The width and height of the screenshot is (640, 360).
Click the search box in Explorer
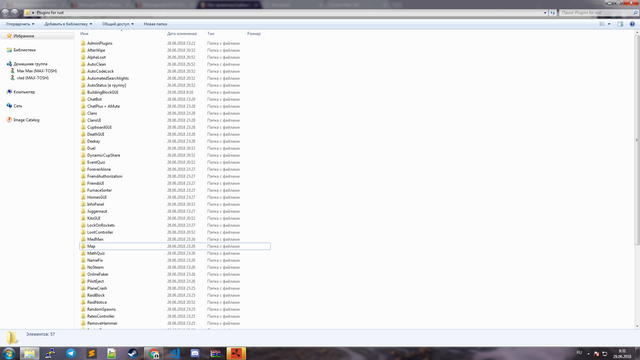598,13
